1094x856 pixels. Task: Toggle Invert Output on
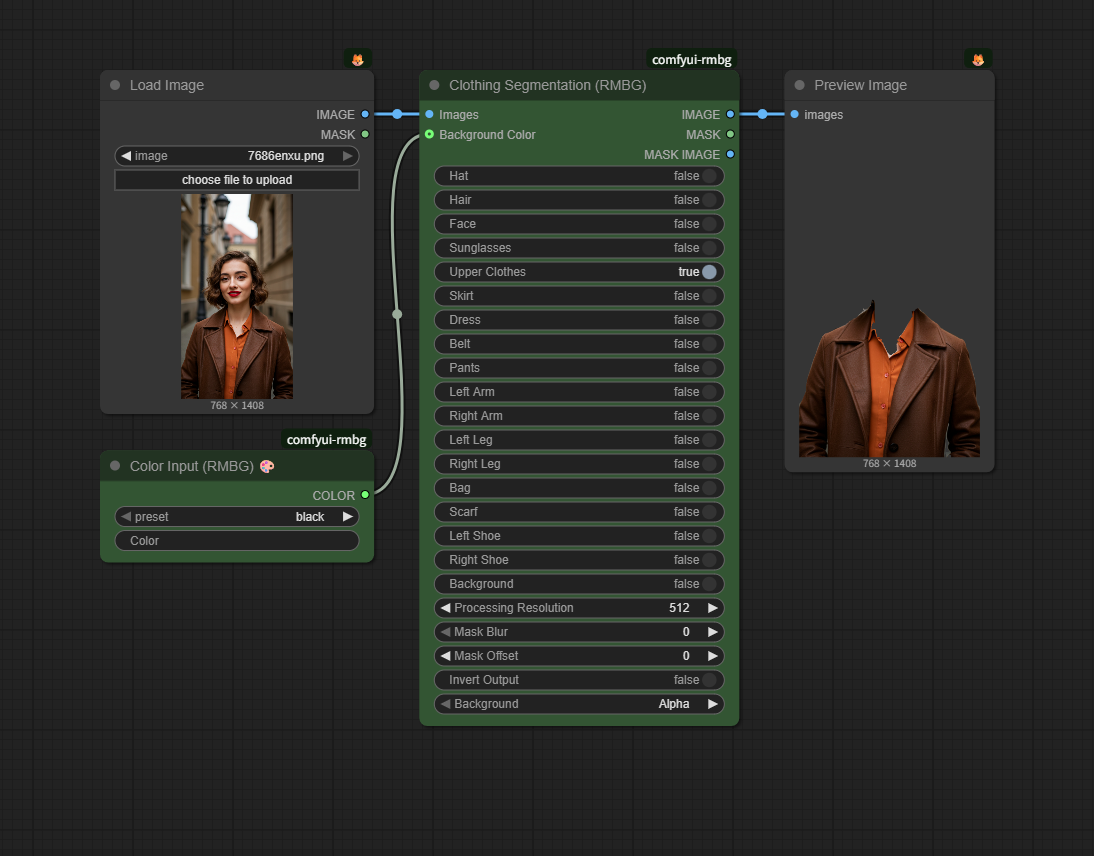tap(709, 680)
